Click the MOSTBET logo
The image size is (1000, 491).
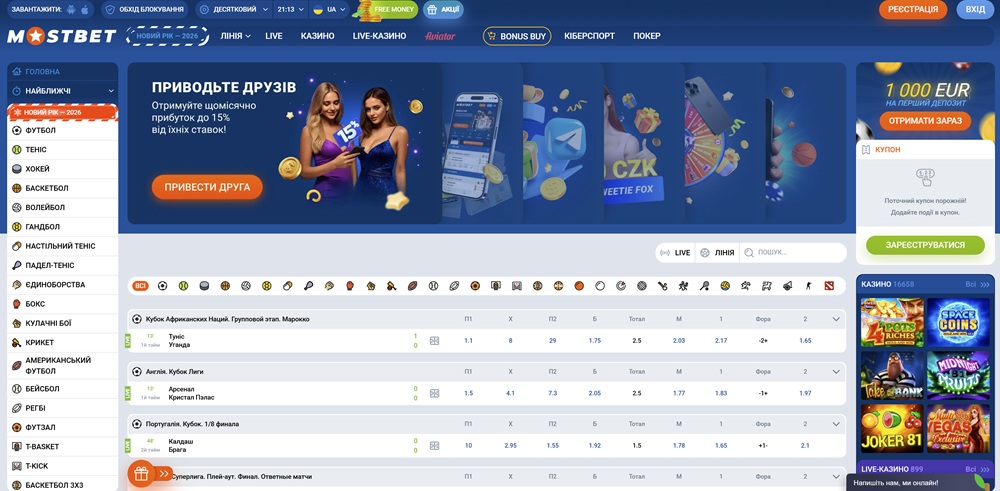[60, 36]
